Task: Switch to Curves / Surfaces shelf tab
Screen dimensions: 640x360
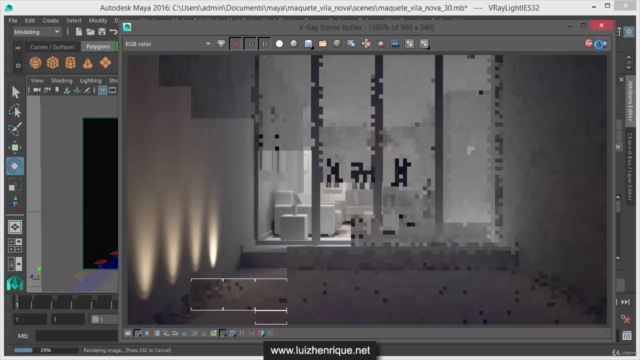Action: (52, 47)
